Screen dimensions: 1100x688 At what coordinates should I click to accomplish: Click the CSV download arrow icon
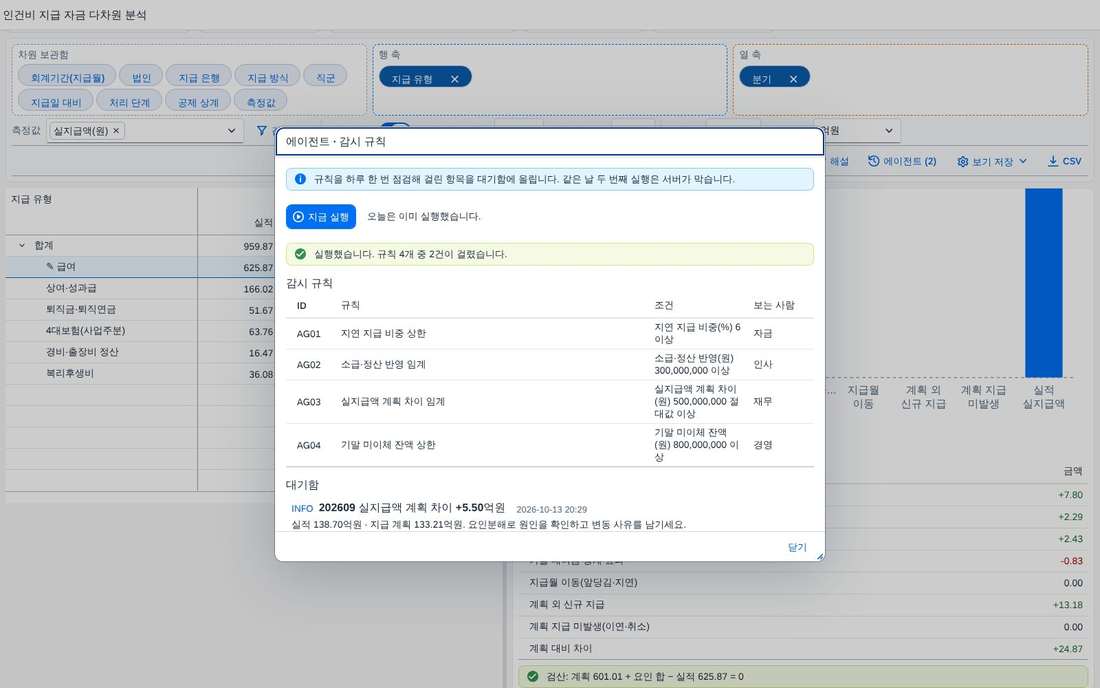point(1053,161)
